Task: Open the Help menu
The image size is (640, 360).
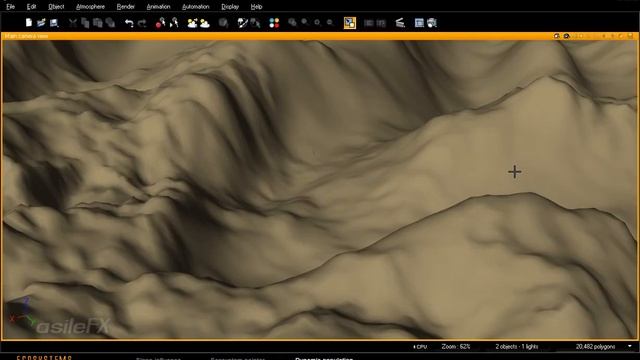Action: pyautogui.click(x=256, y=7)
